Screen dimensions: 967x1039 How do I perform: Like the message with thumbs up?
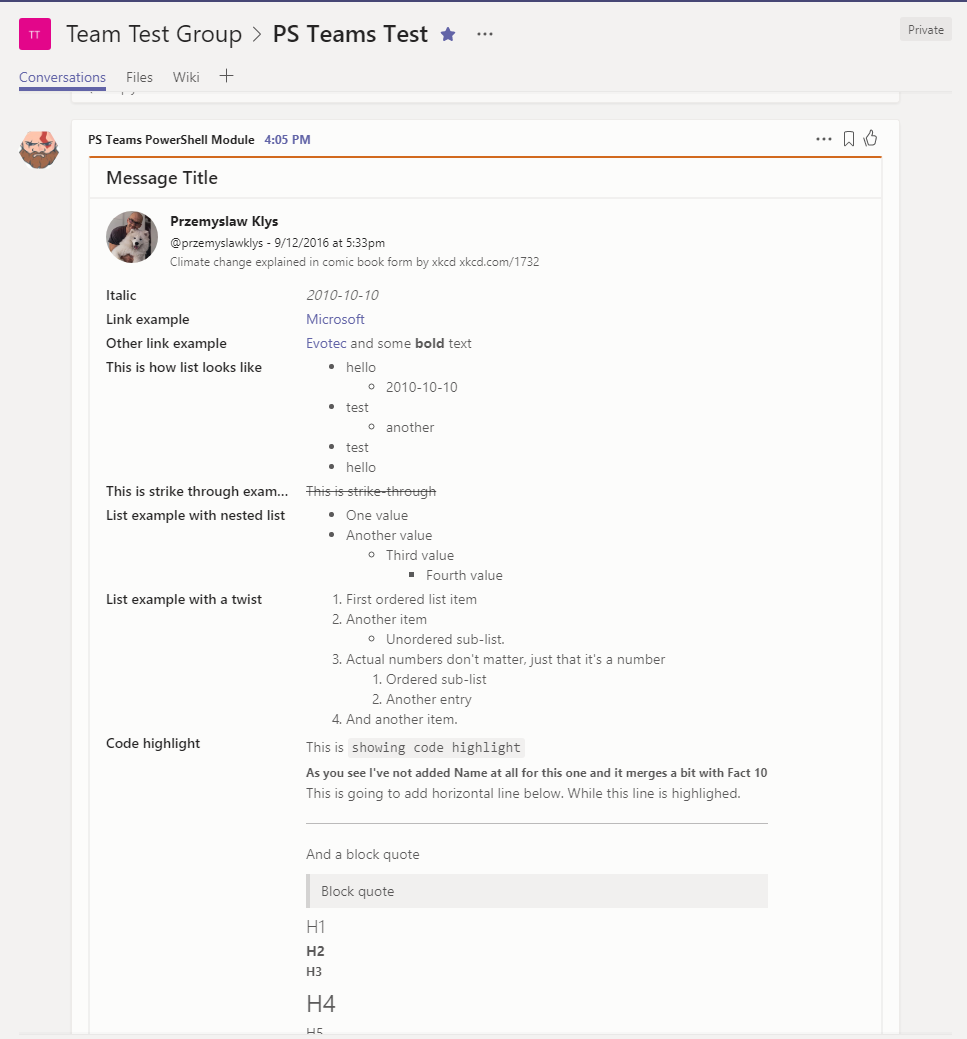click(x=870, y=138)
